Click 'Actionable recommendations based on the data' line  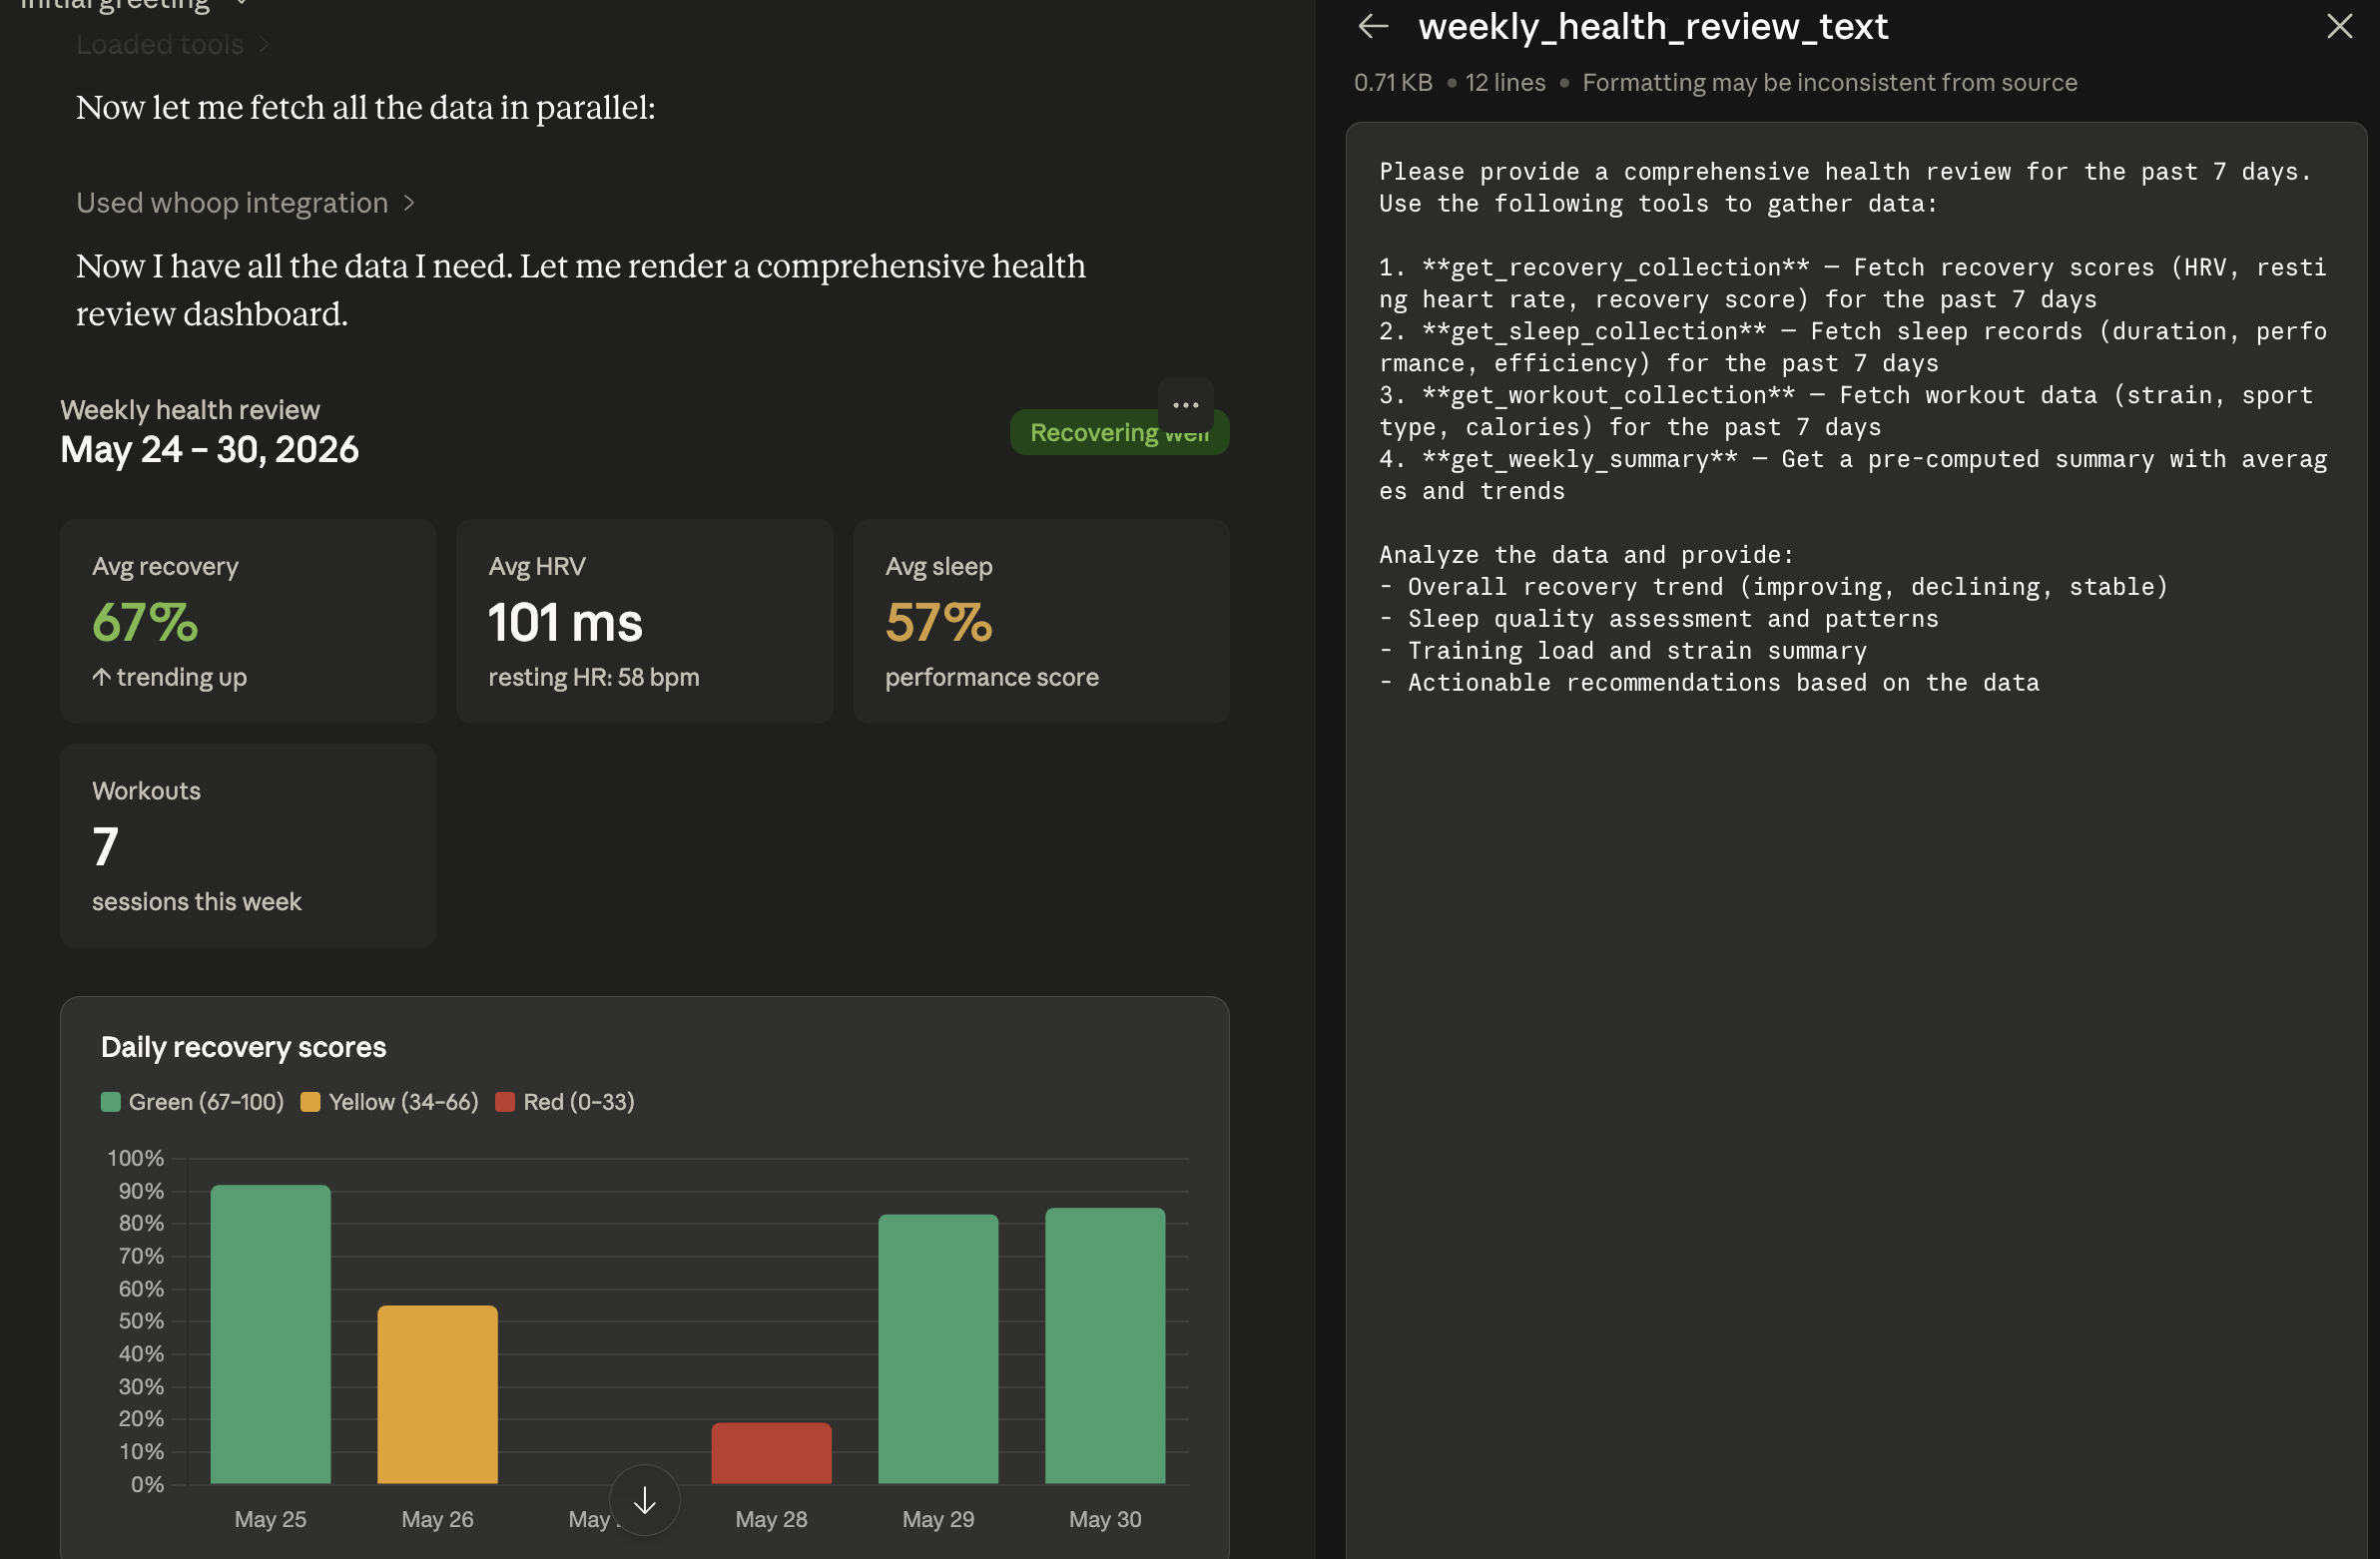tap(1709, 683)
